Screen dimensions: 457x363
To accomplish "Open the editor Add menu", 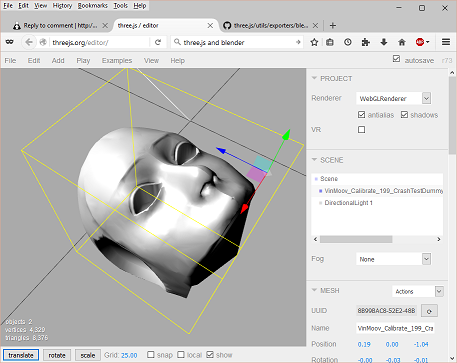I will (58, 60).
